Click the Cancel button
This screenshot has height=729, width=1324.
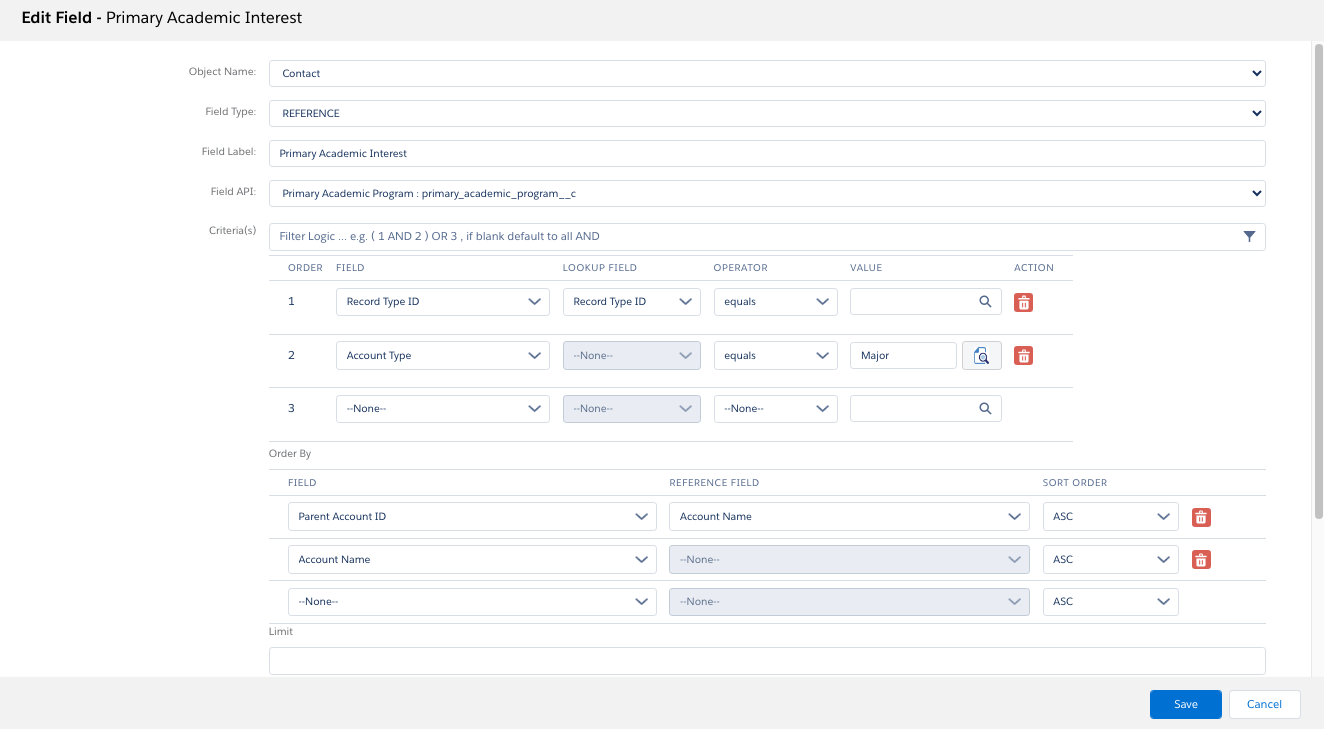[x=1264, y=704]
